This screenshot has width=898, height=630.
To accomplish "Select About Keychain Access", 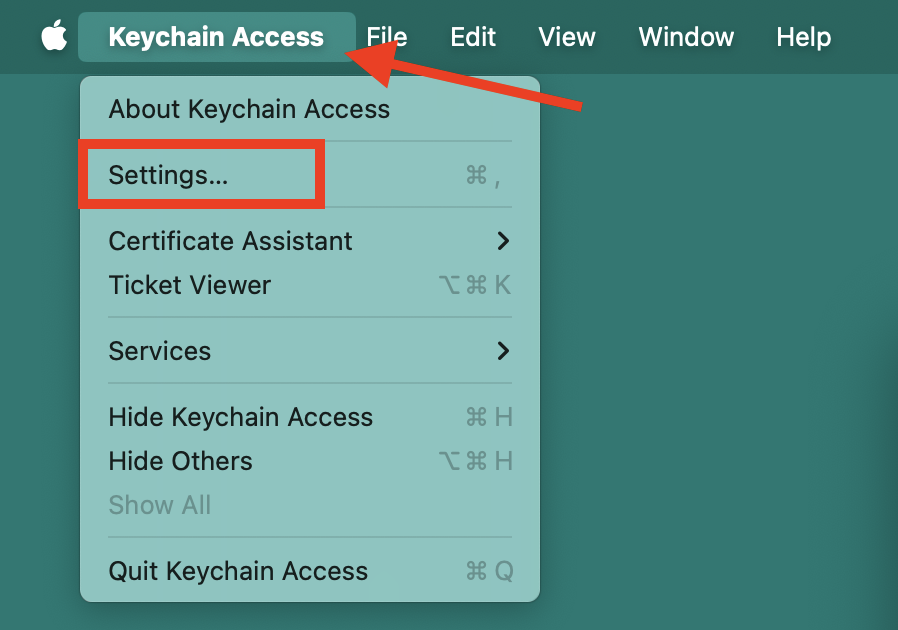I will (x=249, y=109).
